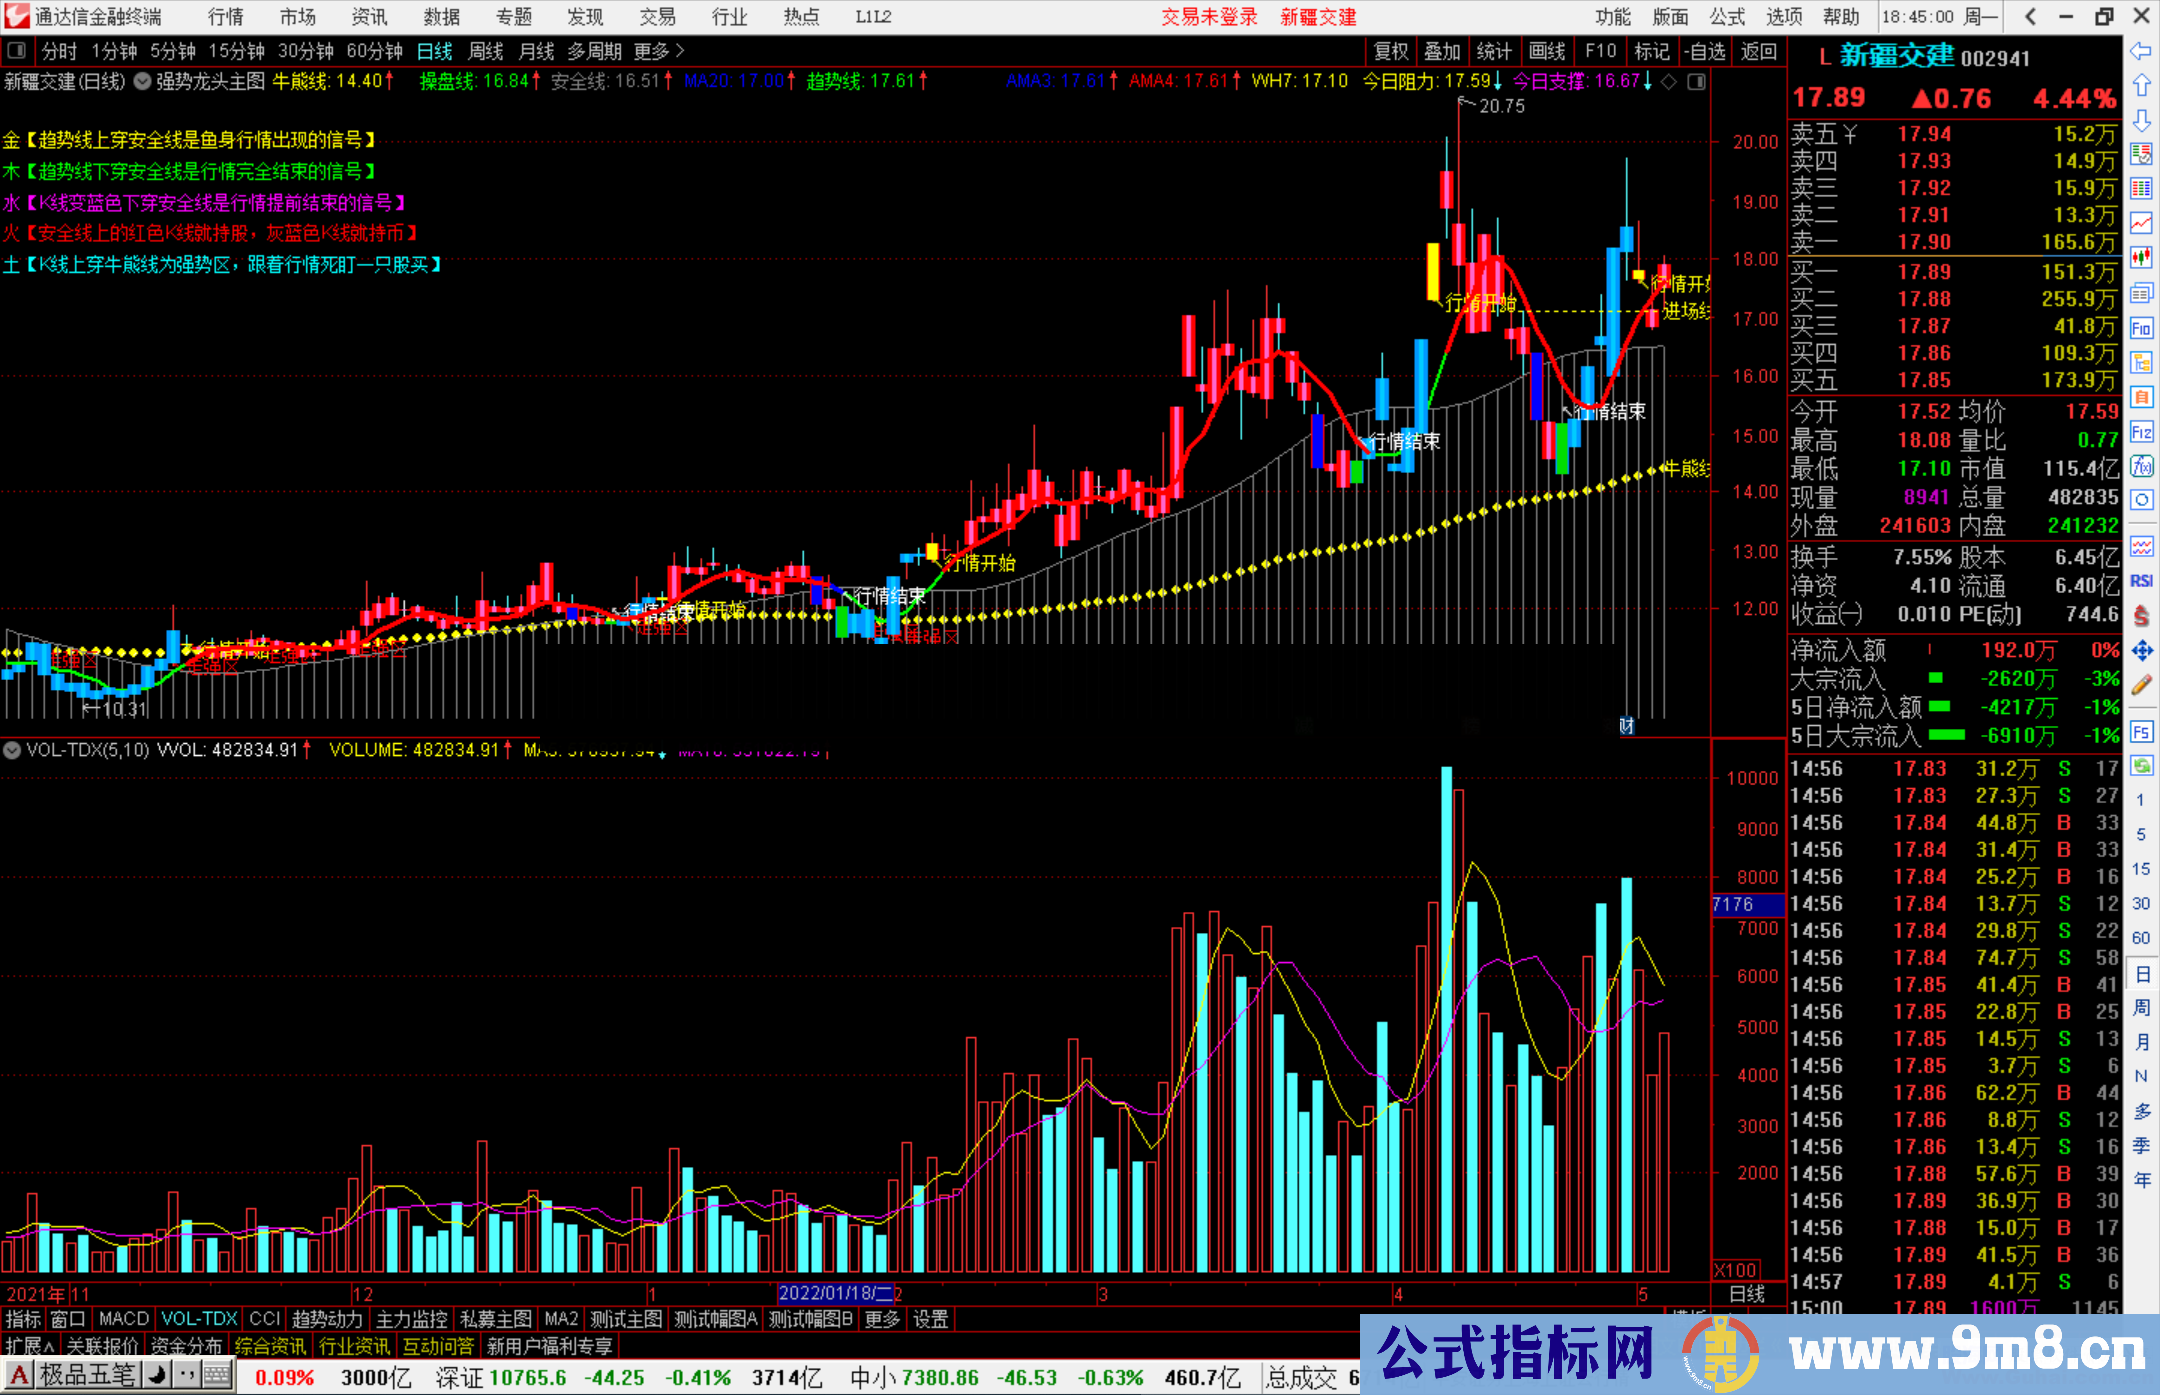This screenshot has width=2160, height=1395.
Task: Click the back arrow icon in right sidebar
Action: [x=2141, y=51]
